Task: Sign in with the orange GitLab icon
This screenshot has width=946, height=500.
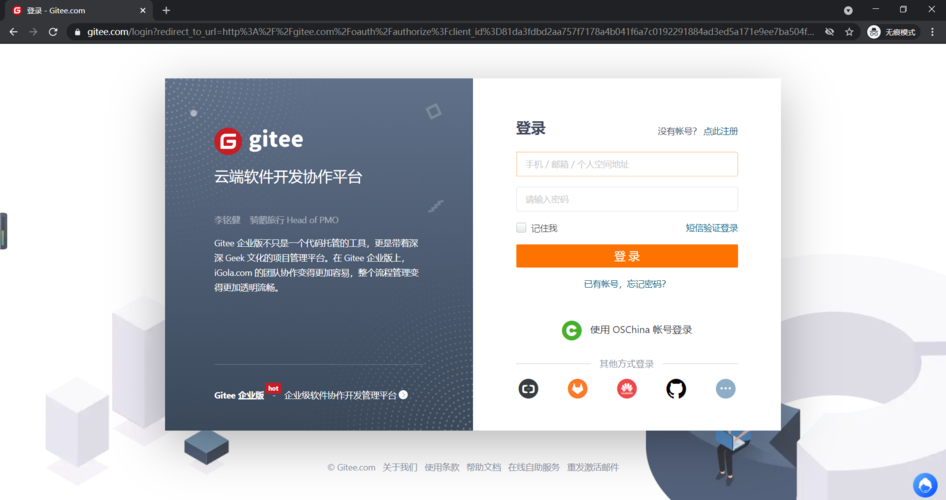Action: (x=577, y=388)
